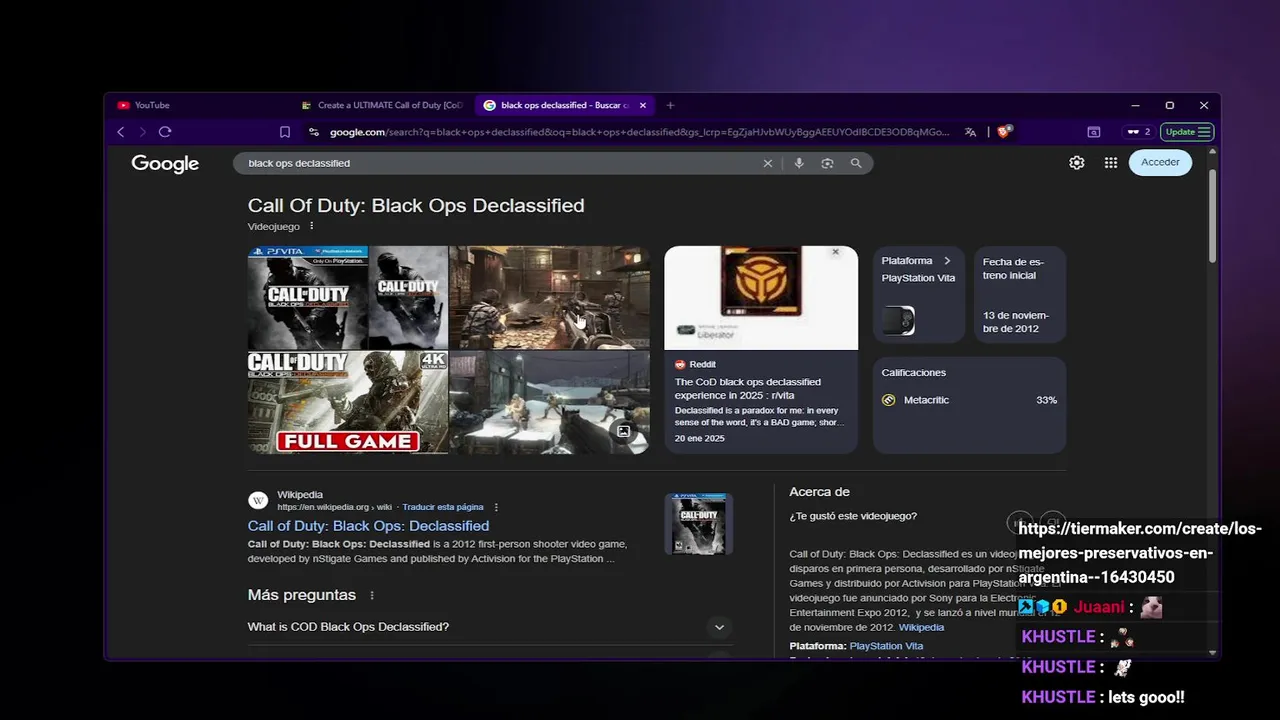Click the Wikipedia favicon in the result
The image size is (1280, 720).
(x=258, y=500)
